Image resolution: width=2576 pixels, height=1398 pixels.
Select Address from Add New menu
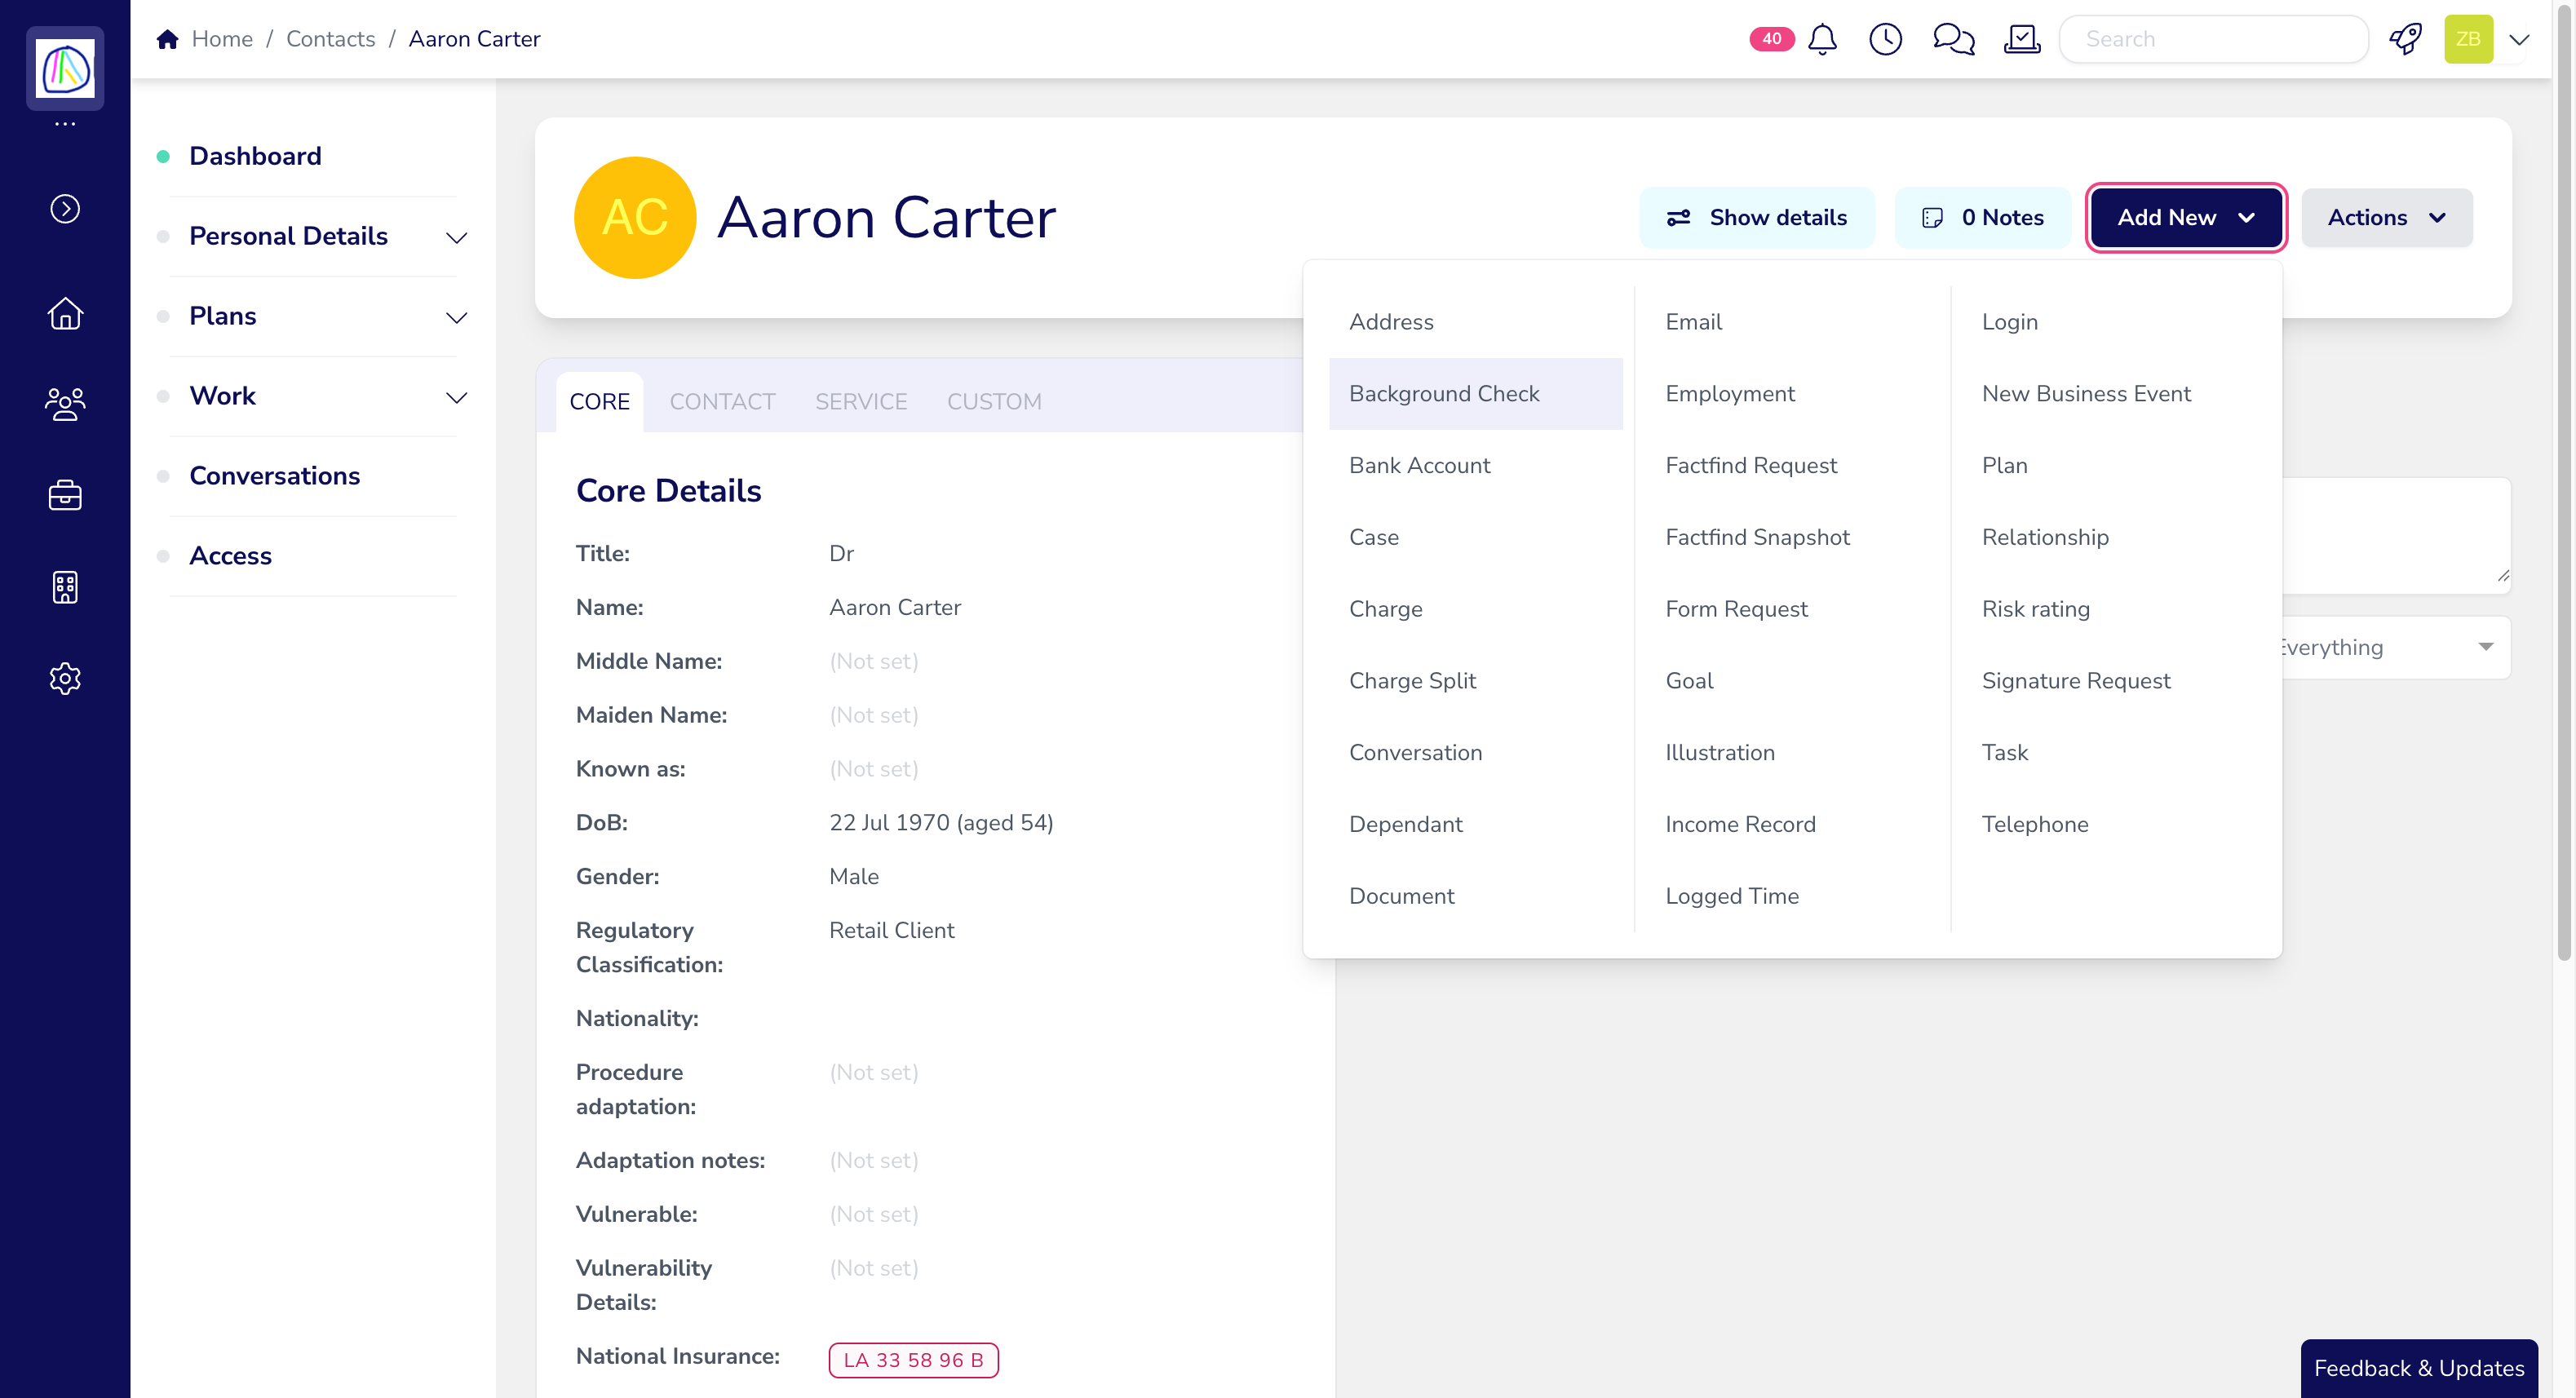(x=1475, y=322)
